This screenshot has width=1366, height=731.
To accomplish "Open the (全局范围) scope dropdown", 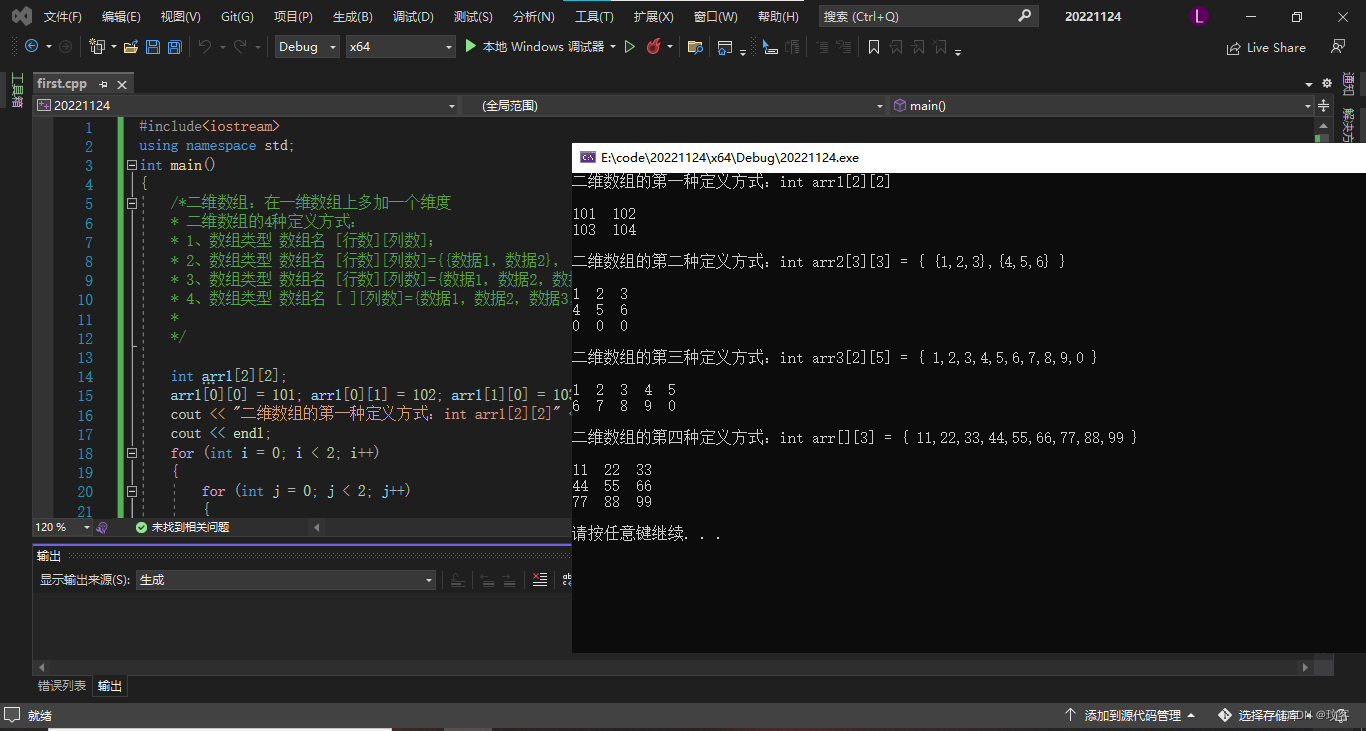I will 675,105.
